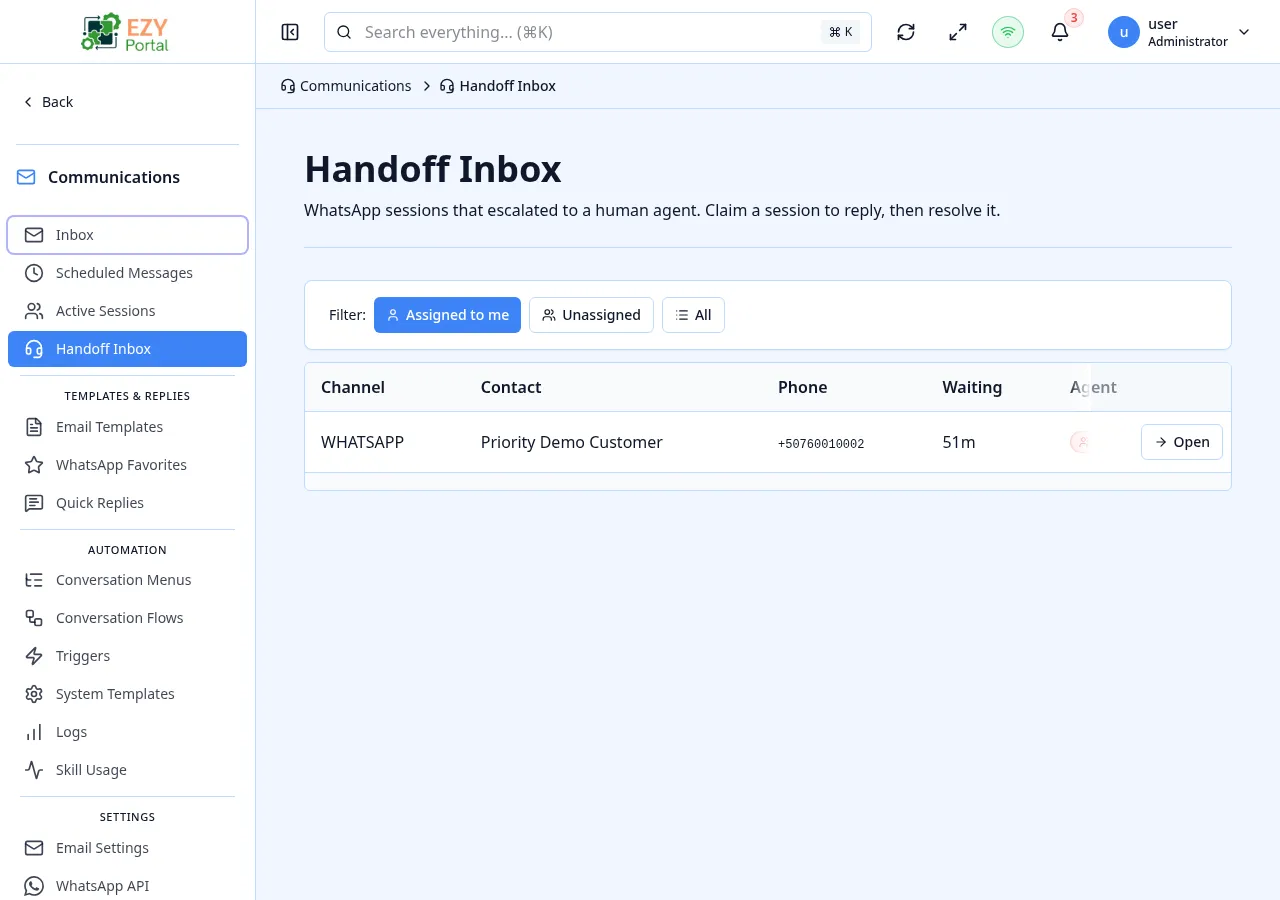Click the WhatsApp API chat icon
This screenshot has height=900, width=1280.
coord(34,886)
